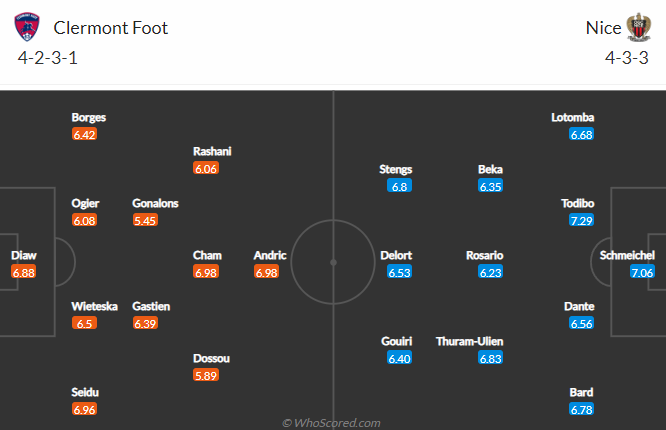Viewport: 666px width, 430px height.
Task: Click Stengs' 6.8 rating badge
Action: pos(401,186)
